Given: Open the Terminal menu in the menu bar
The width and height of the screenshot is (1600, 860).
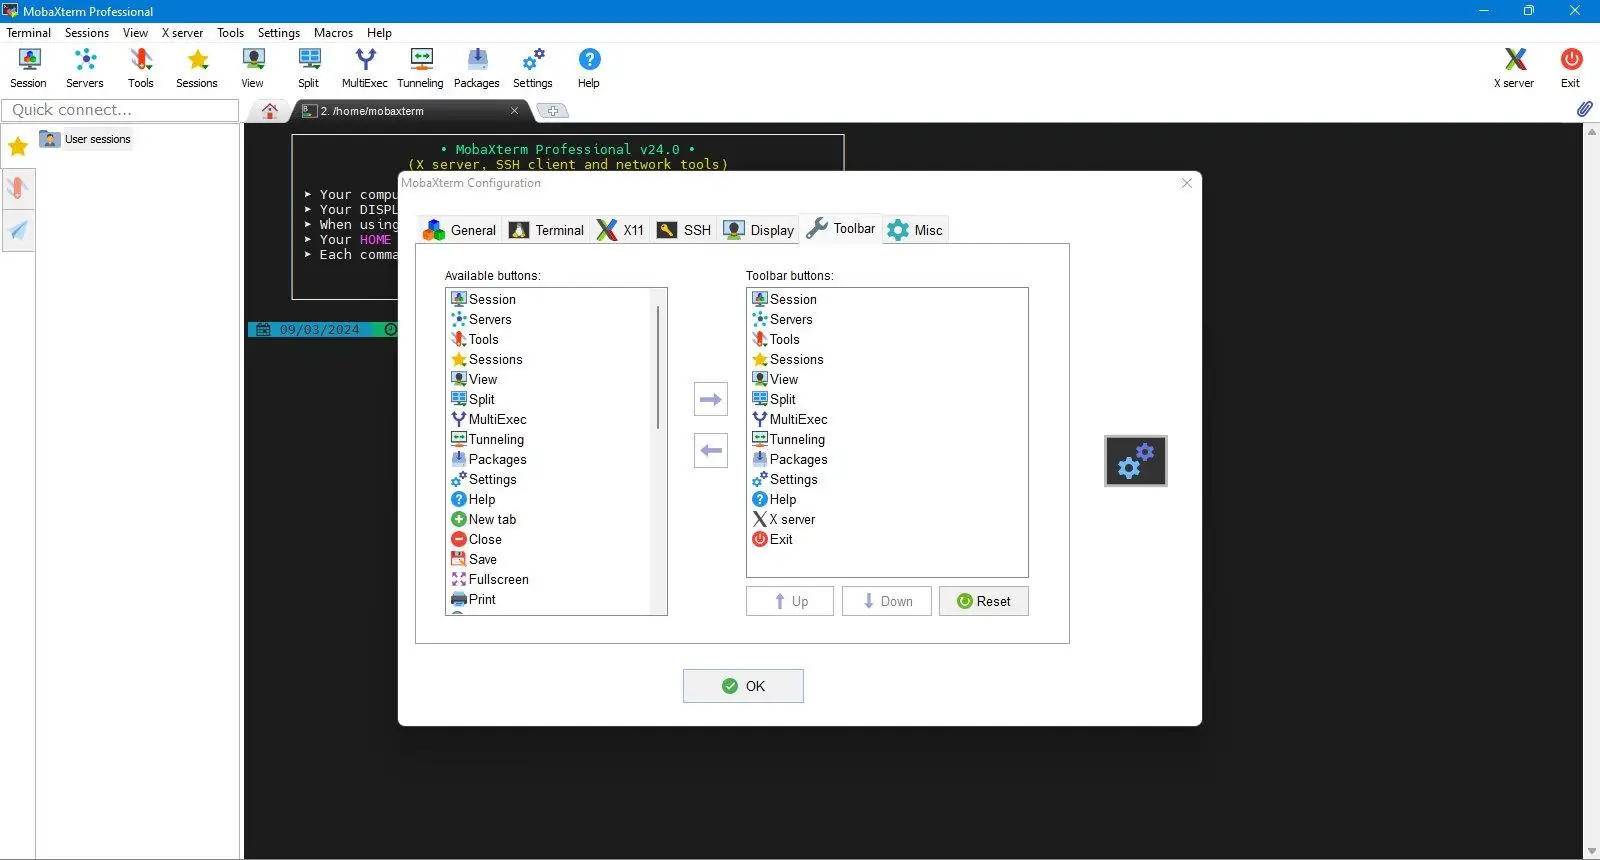Looking at the screenshot, I should pos(29,33).
